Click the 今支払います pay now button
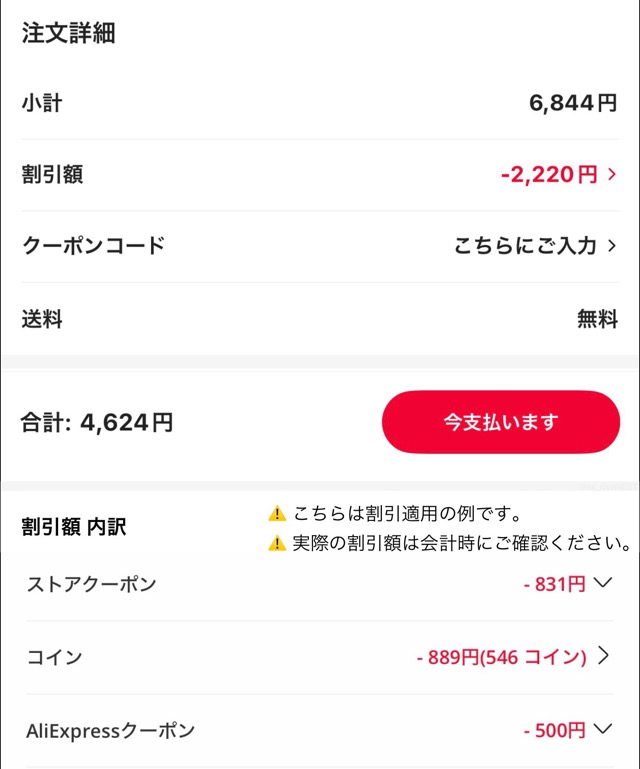This screenshot has width=640, height=769. [x=501, y=422]
